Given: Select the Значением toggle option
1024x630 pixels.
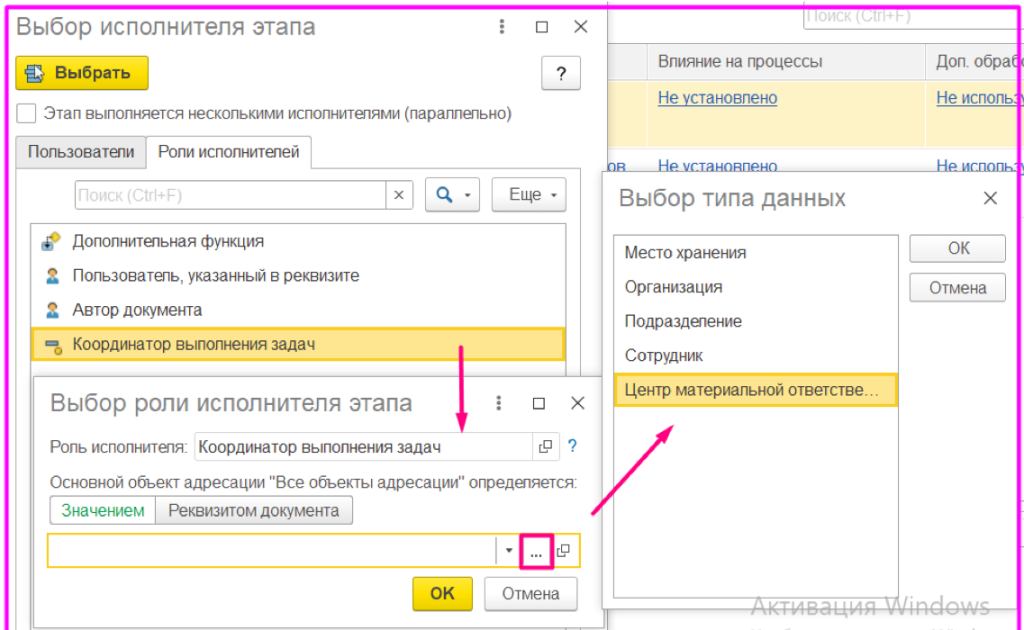Looking at the screenshot, I should pos(103,511).
